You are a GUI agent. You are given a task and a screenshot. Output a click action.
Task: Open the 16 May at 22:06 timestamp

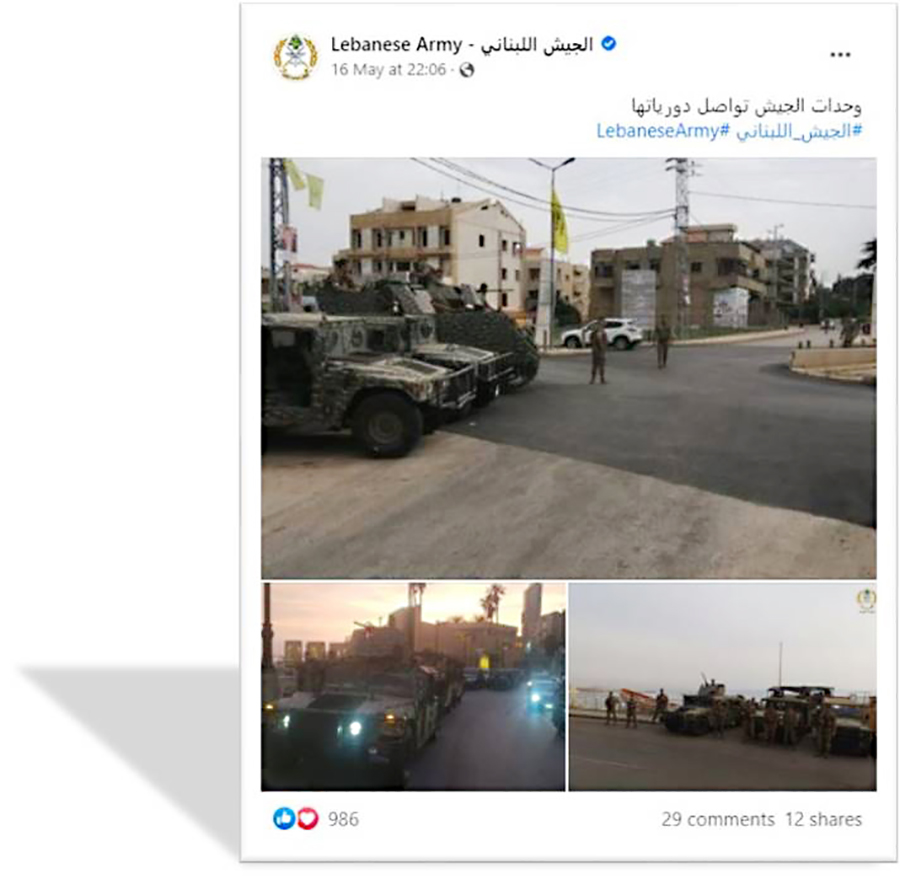click(389, 69)
